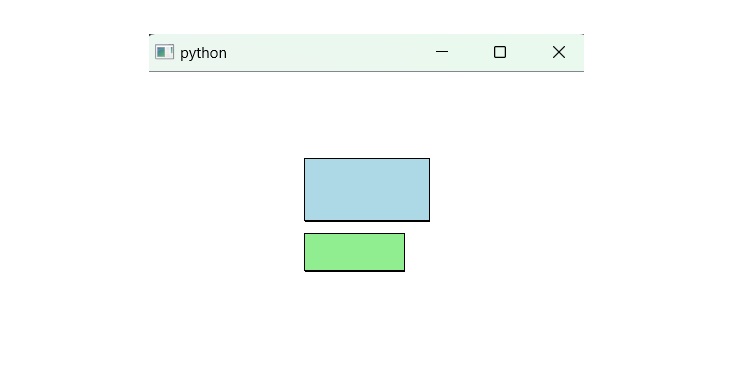Click the white canvas right of the green rectangle

click(494, 252)
